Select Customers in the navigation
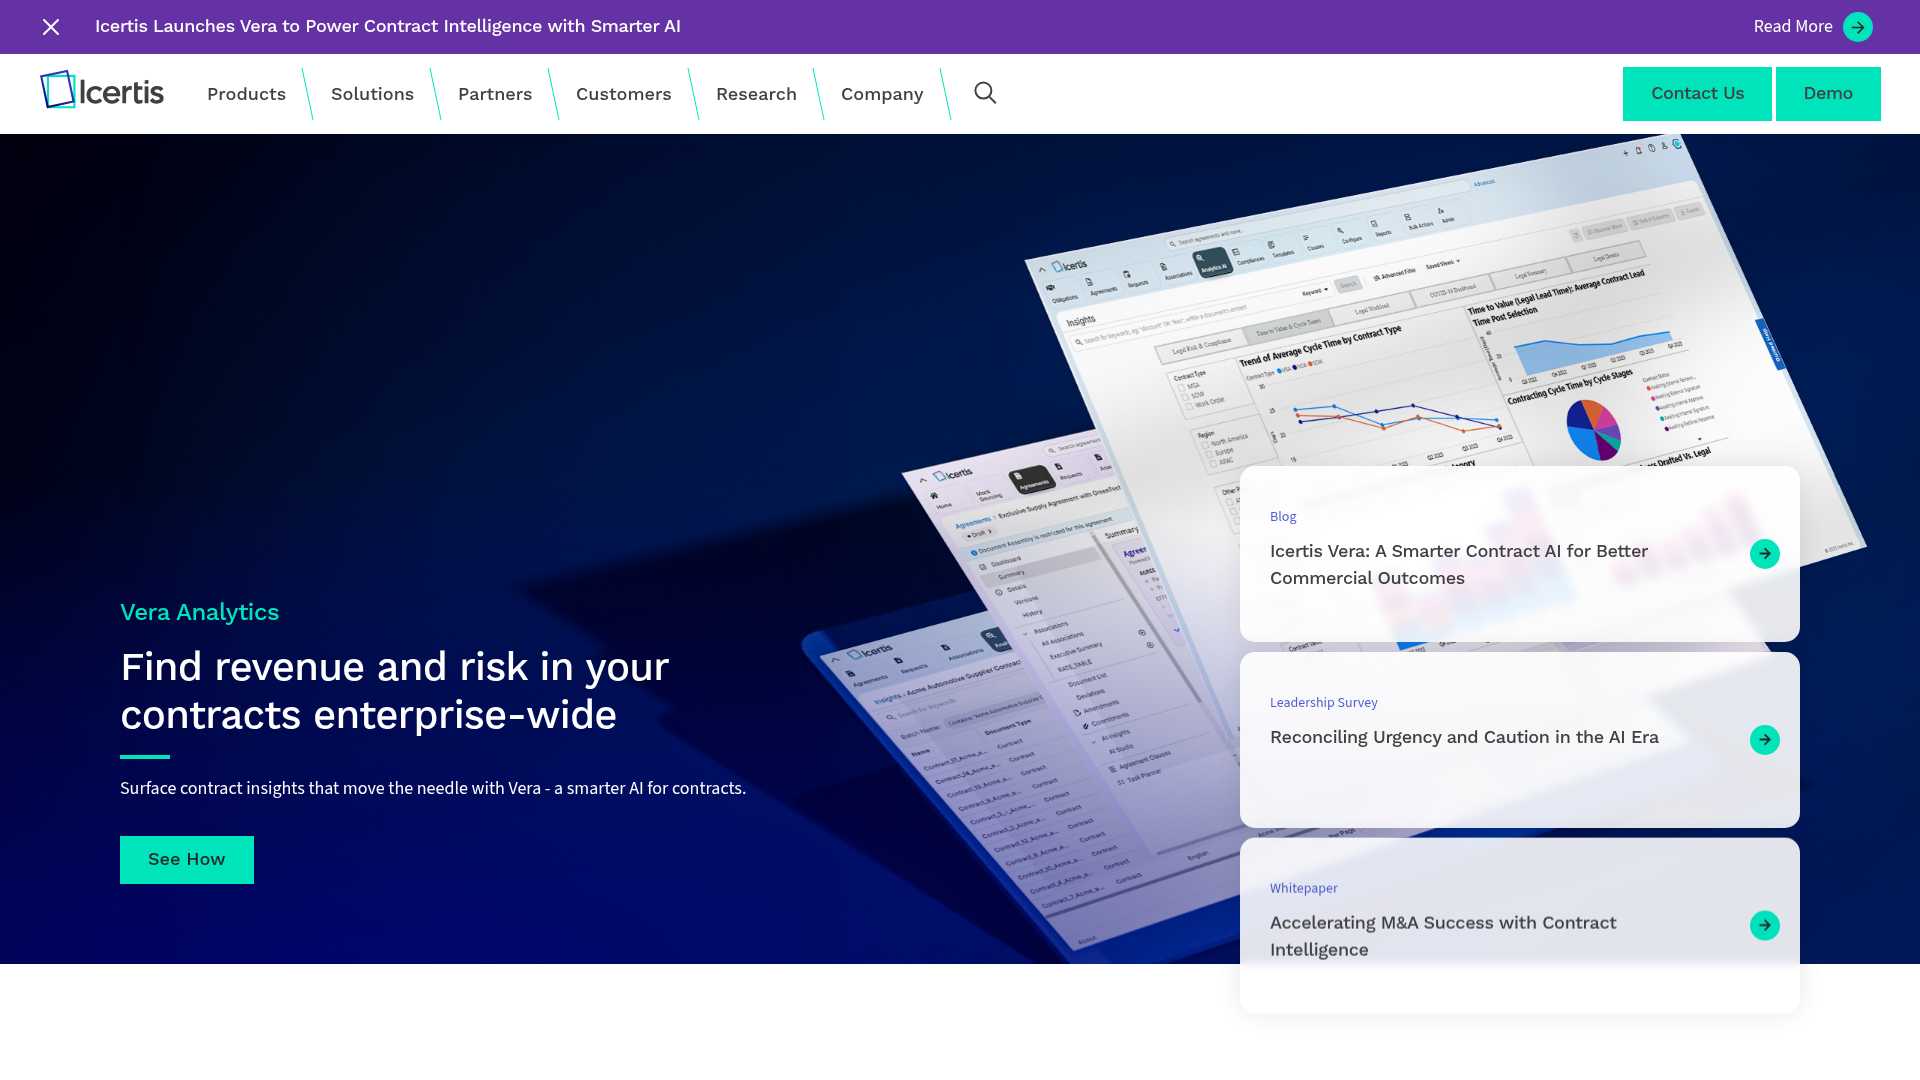Screen dimensions: 1920x1080 [x=623, y=94]
